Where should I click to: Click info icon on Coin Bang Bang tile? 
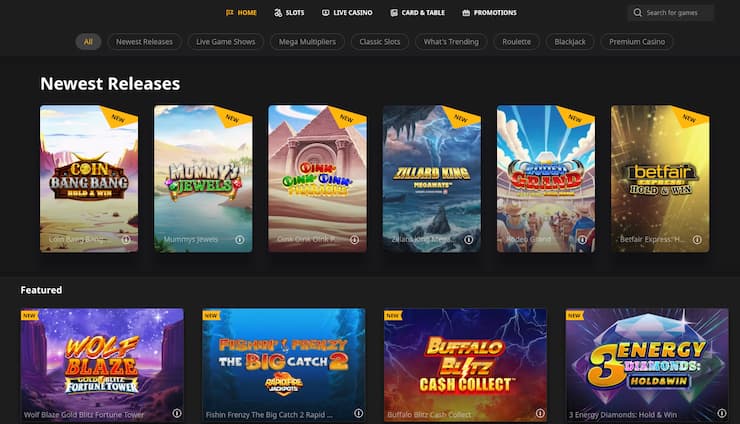click(127, 240)
